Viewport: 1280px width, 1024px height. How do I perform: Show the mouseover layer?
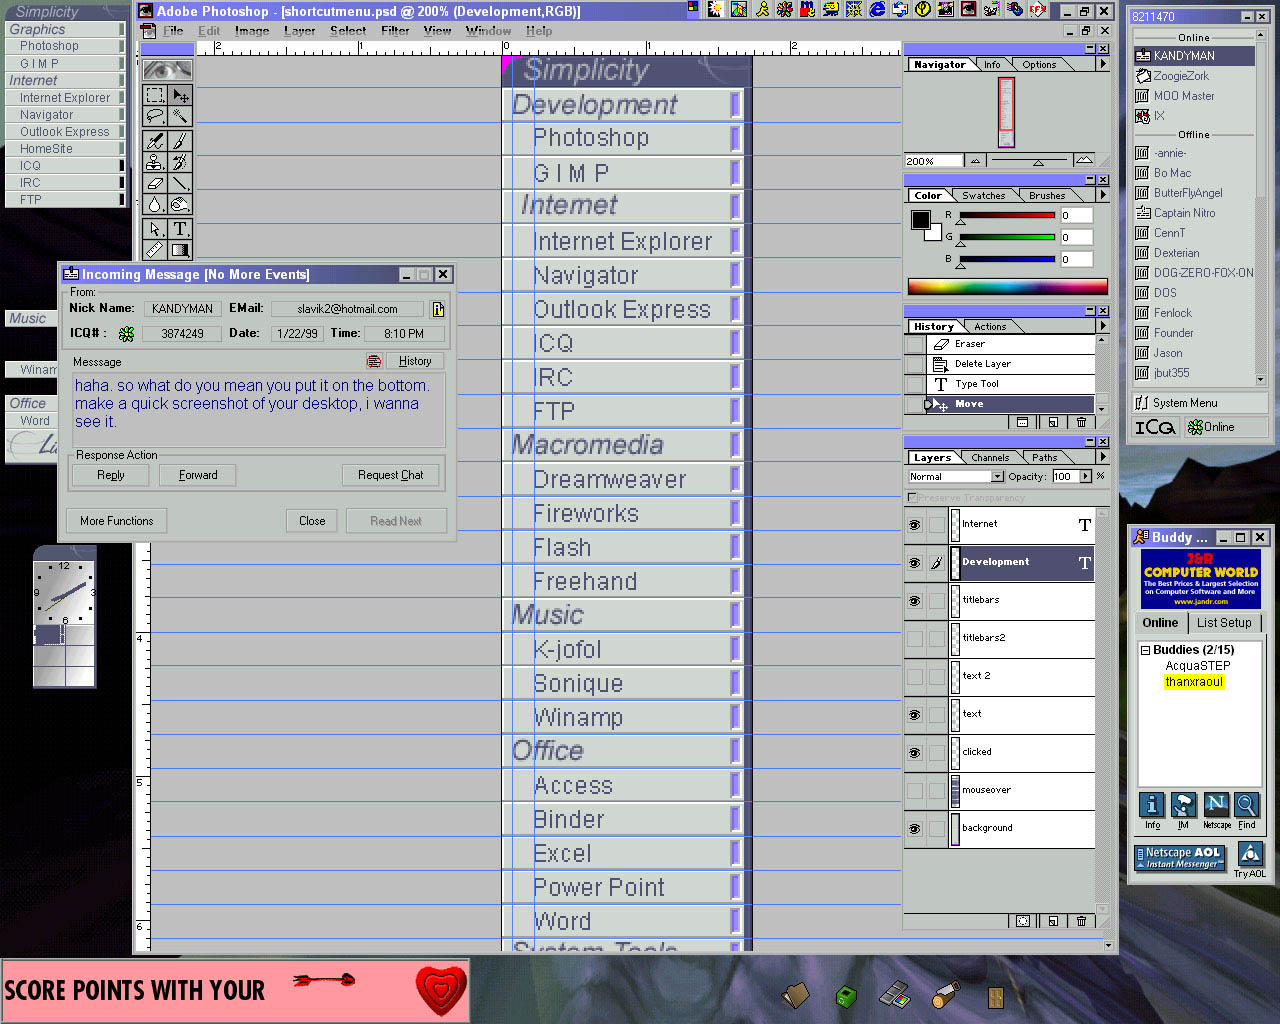[914, 791]
